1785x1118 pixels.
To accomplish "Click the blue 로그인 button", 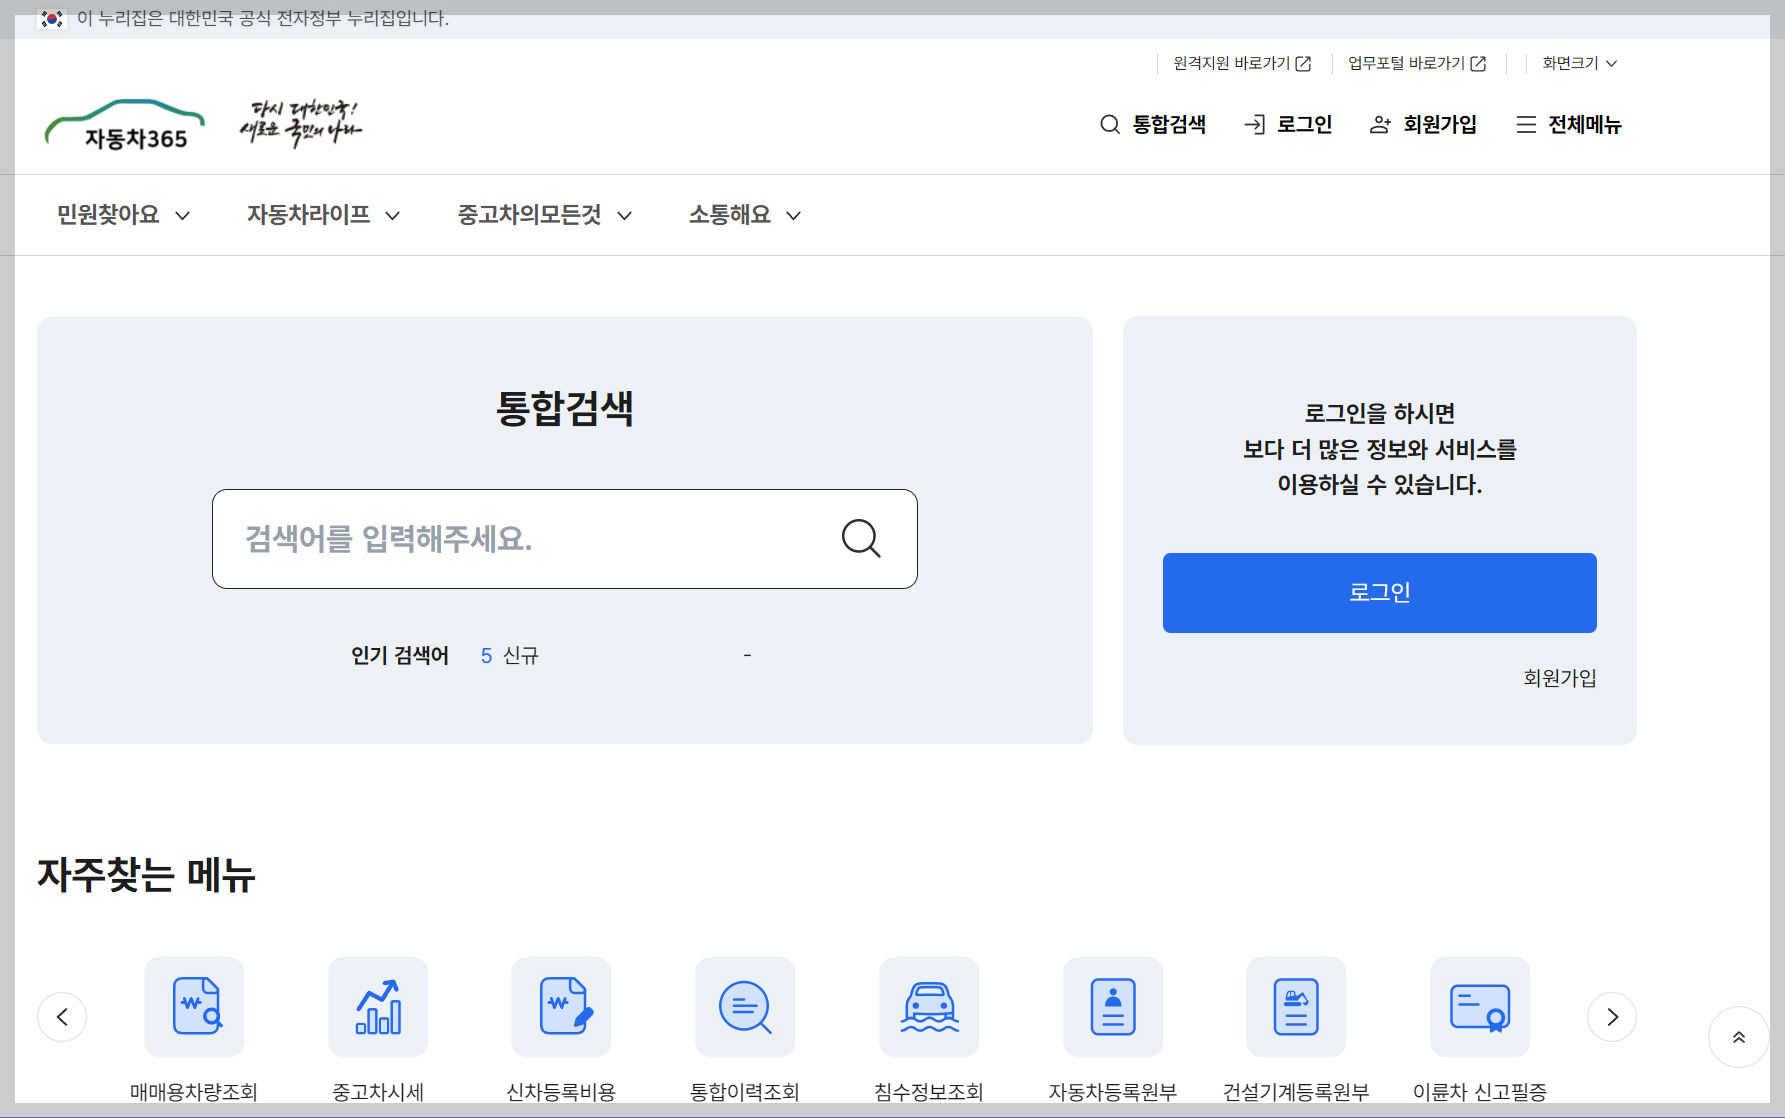I will [1379, 592].
